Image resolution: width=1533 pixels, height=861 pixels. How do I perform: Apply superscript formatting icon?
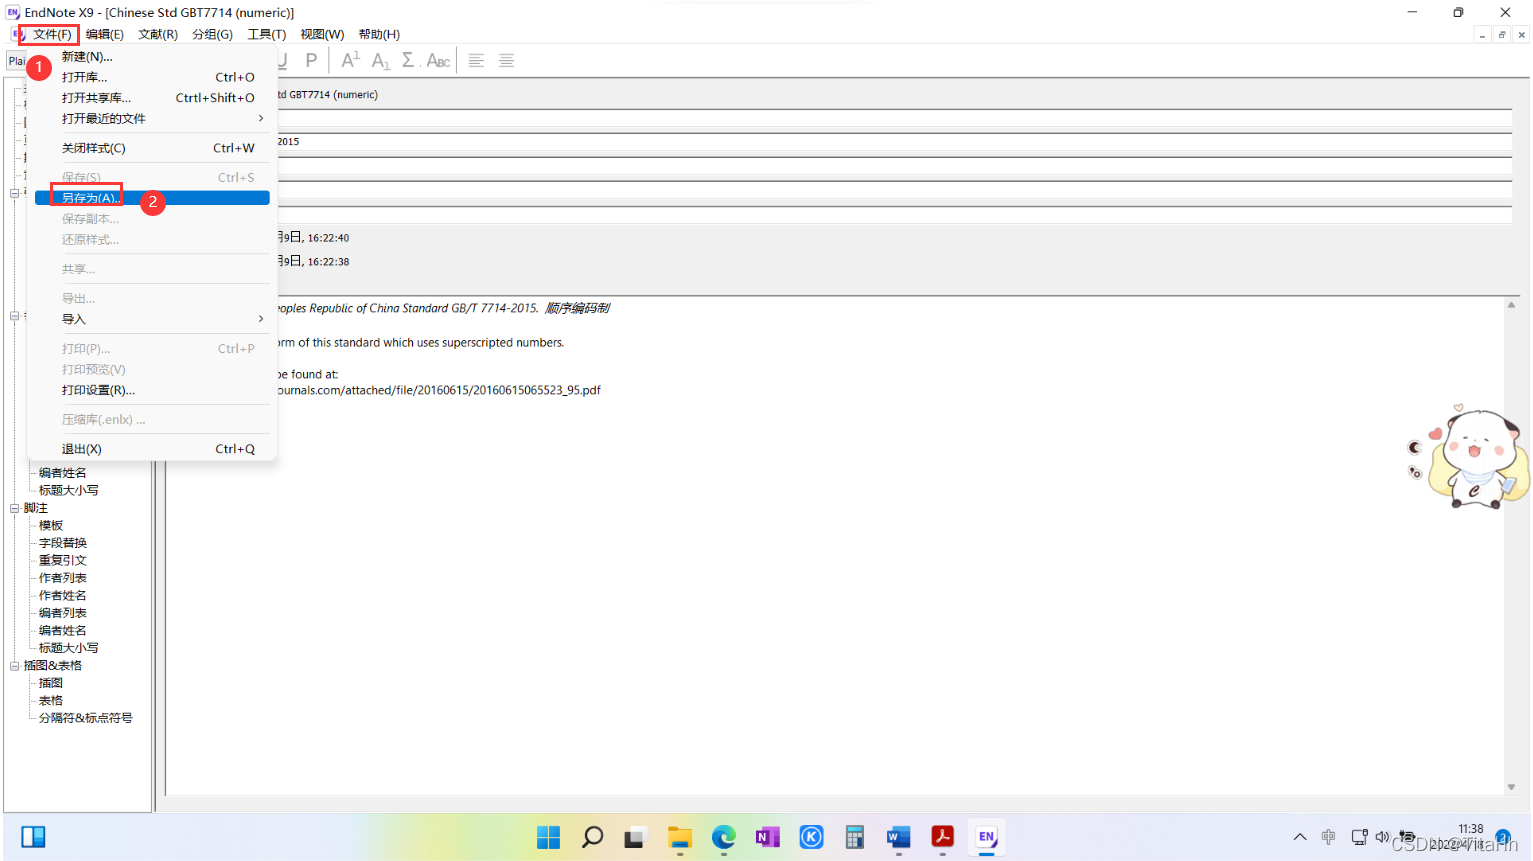click(350, 60)
